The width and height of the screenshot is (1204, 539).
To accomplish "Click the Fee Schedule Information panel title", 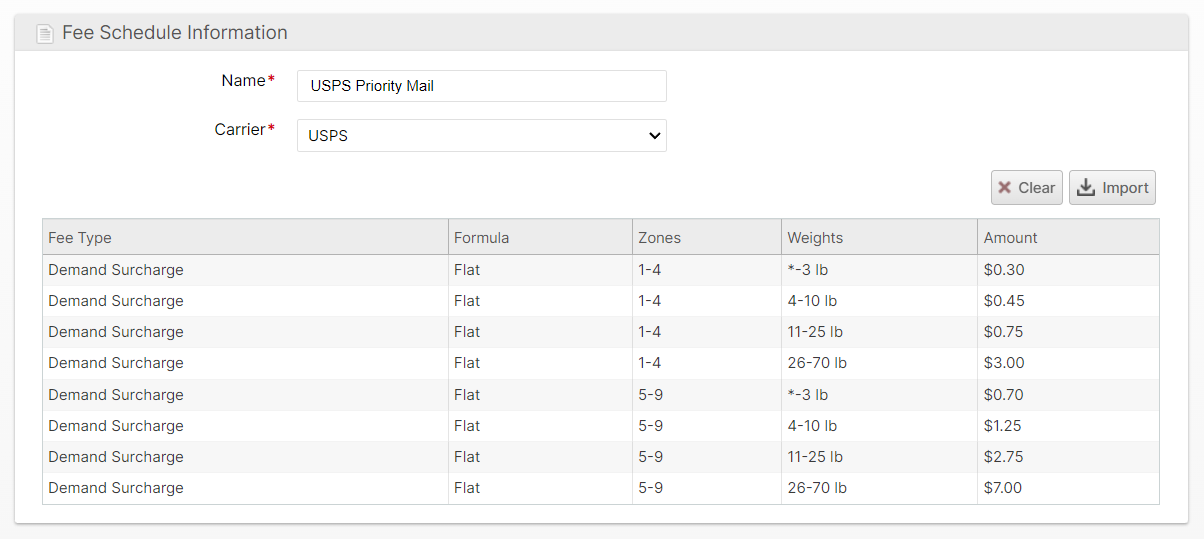I will (175, 33).
